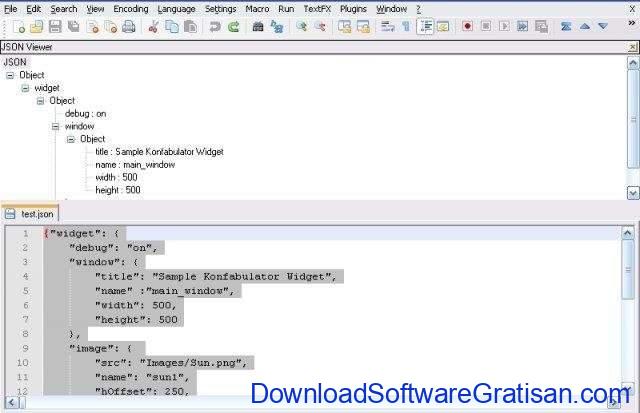Click the JSON Viewer scroll down arrow

pyautogui.click(x=633, y=193)
